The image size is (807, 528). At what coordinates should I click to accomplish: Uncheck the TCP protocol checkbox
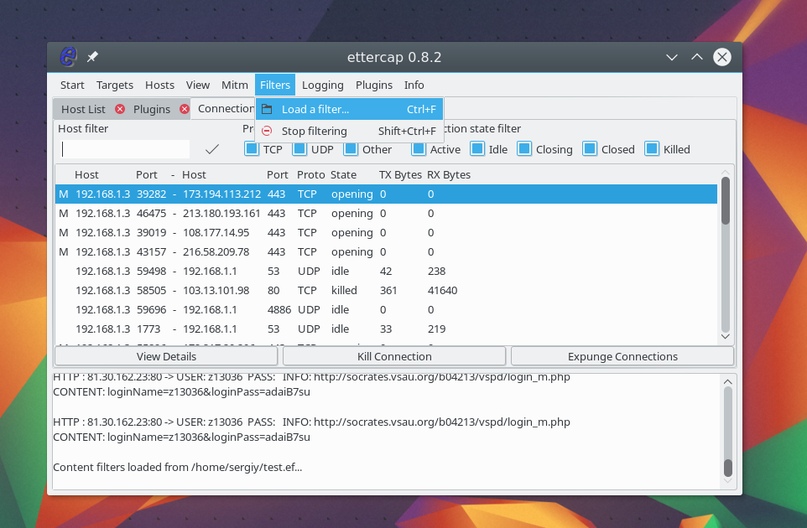tap(252, 149)
